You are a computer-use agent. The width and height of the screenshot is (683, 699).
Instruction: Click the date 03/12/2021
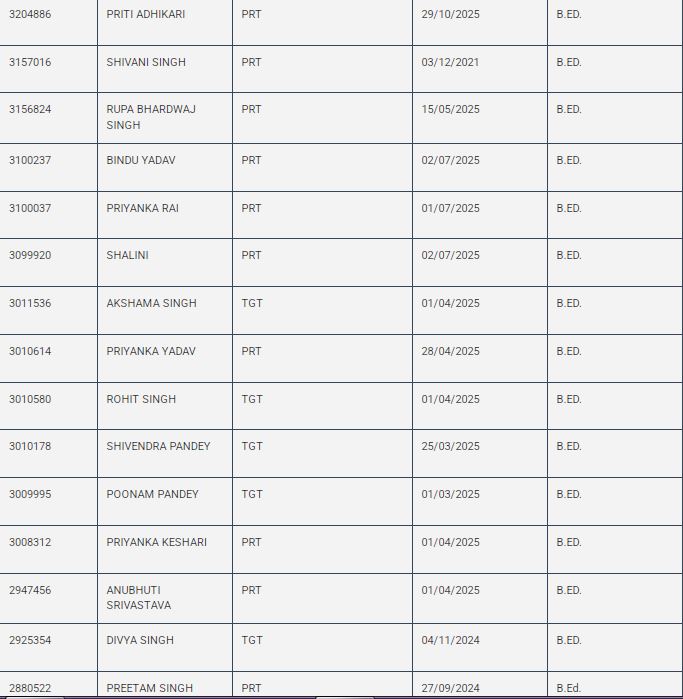point(450,62)
